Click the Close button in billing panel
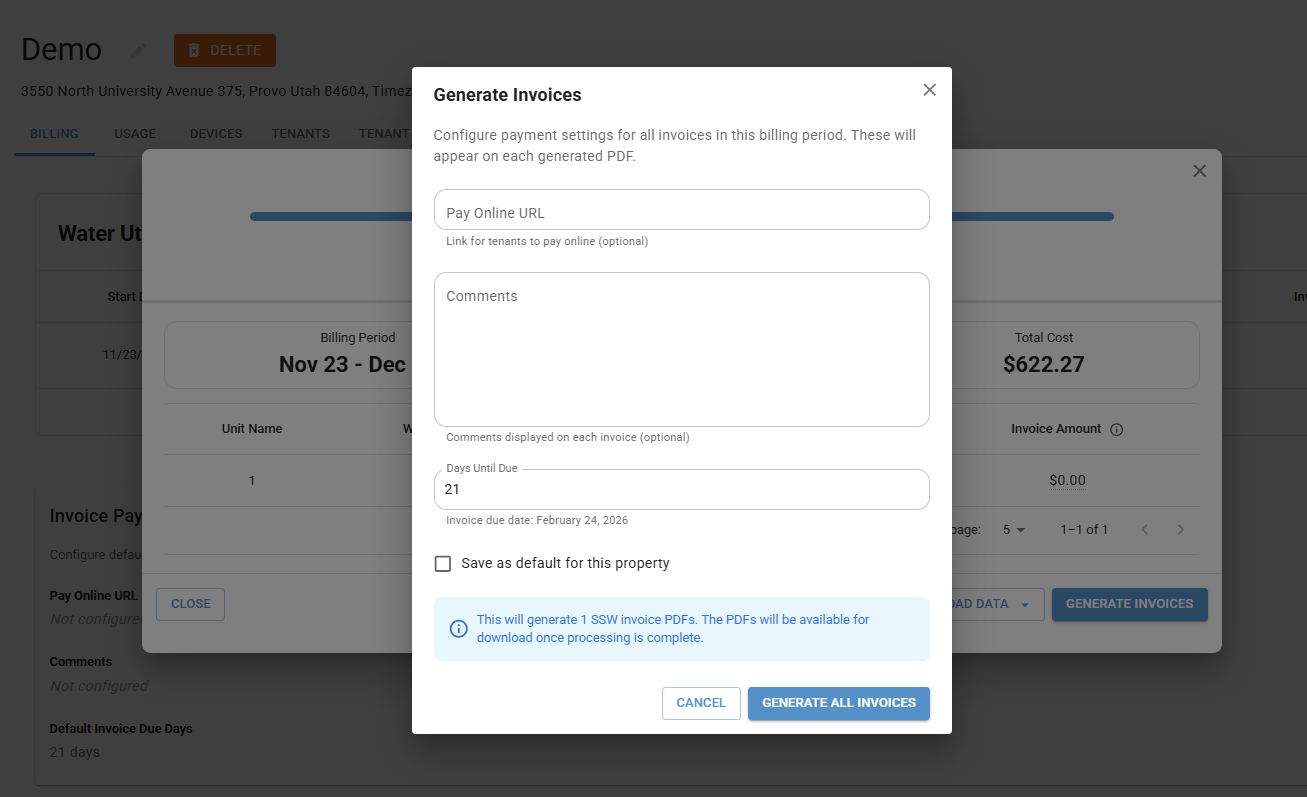1307x797 pixels. coord(190,604)
